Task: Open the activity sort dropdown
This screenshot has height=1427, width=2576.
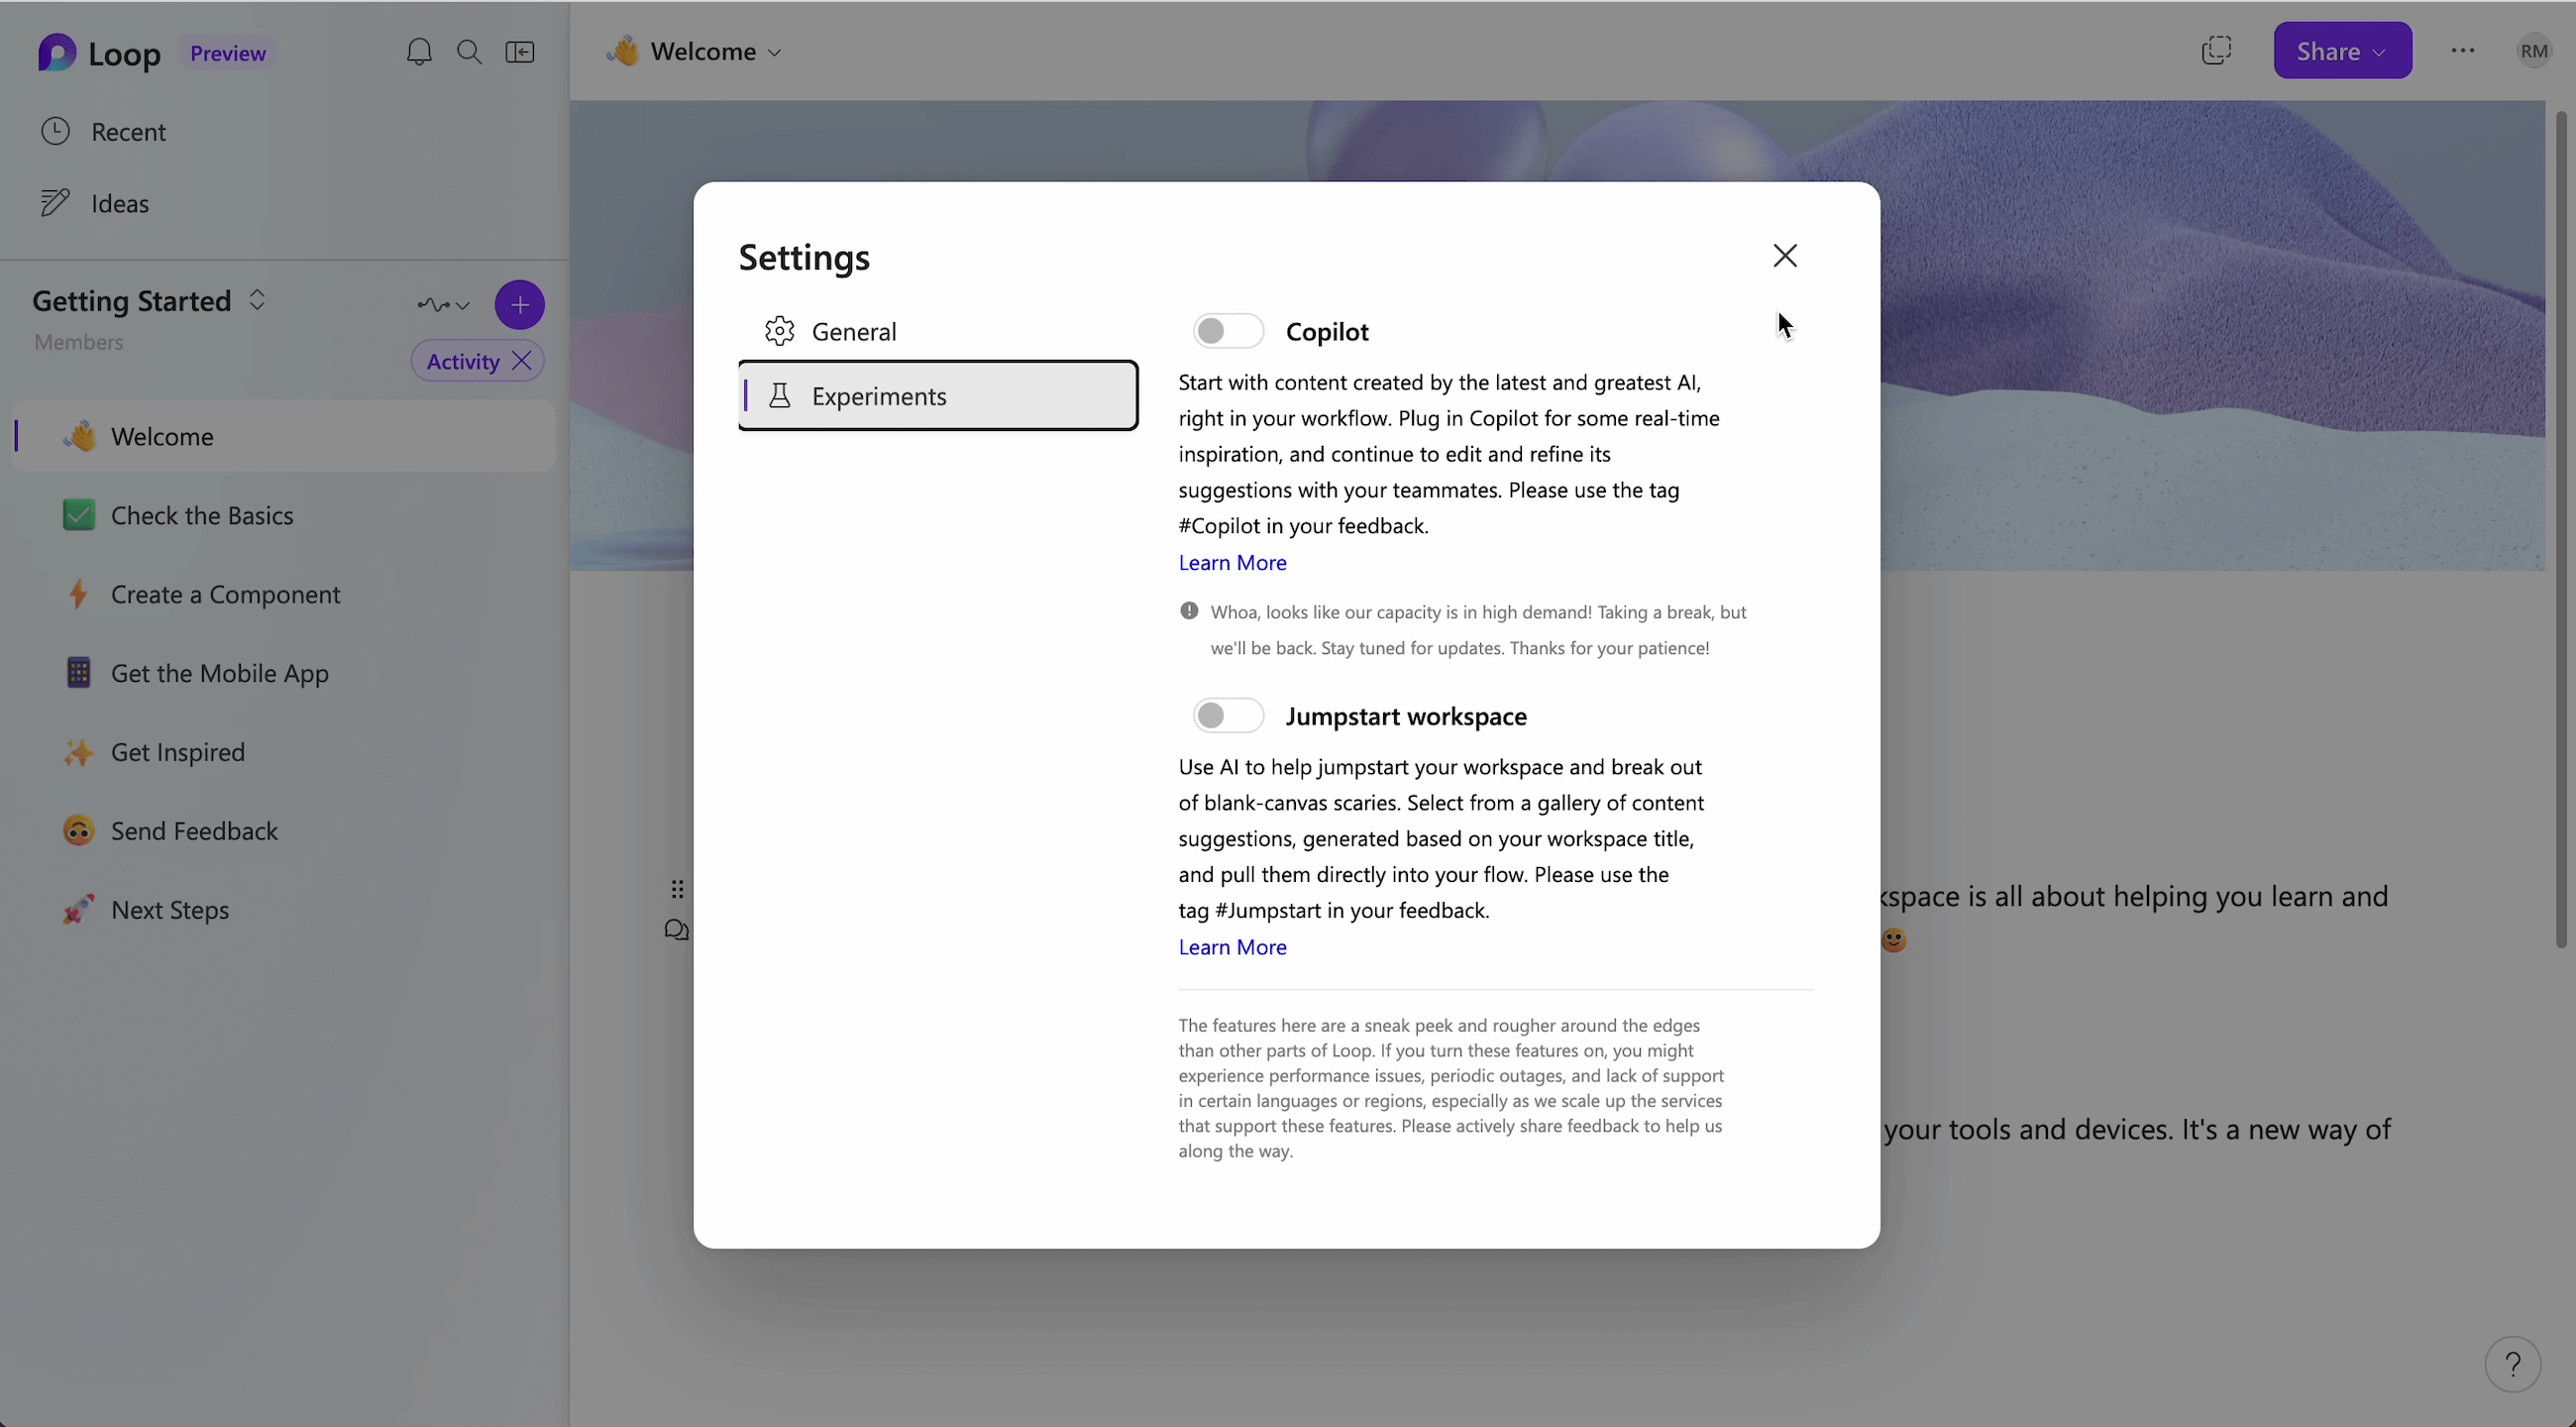Action: point(443,304)
